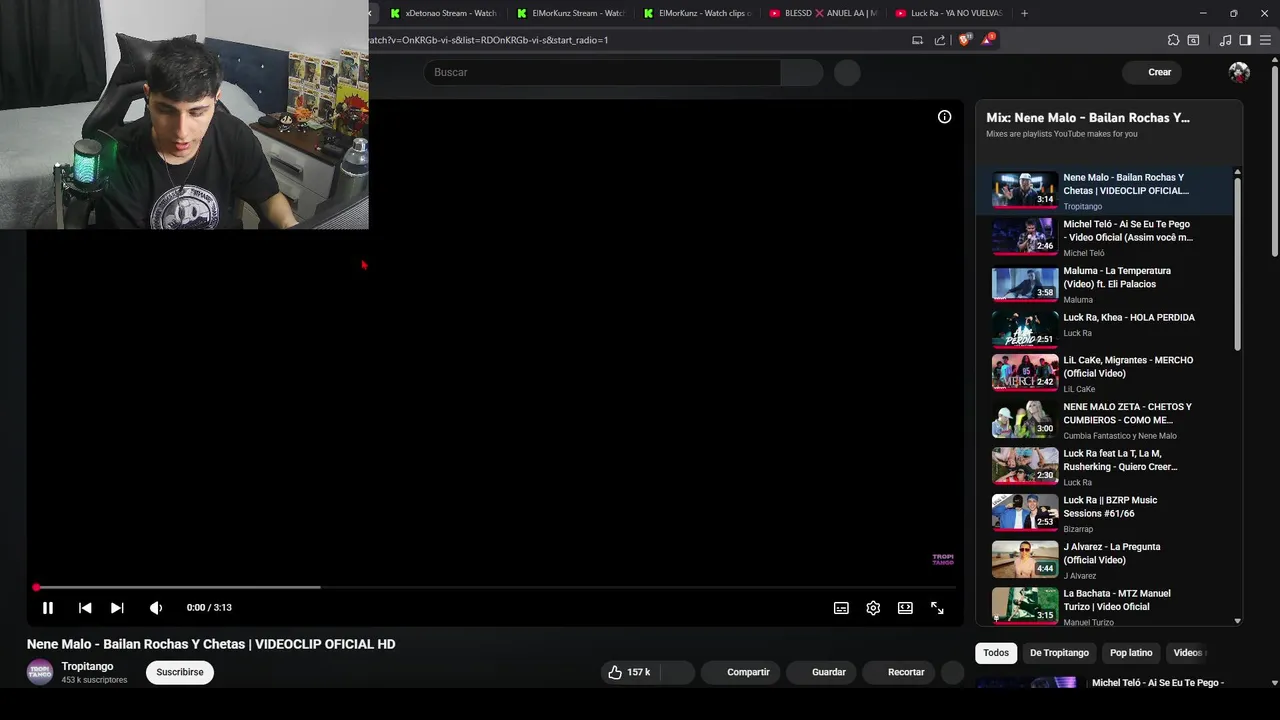Open a new browser tab

(x=1024, y=13)
